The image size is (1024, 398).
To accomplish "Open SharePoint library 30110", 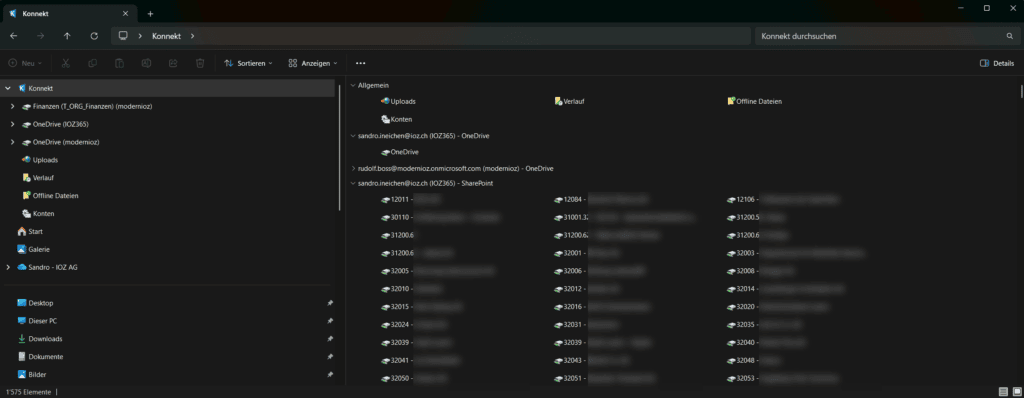I will [441, 217].
